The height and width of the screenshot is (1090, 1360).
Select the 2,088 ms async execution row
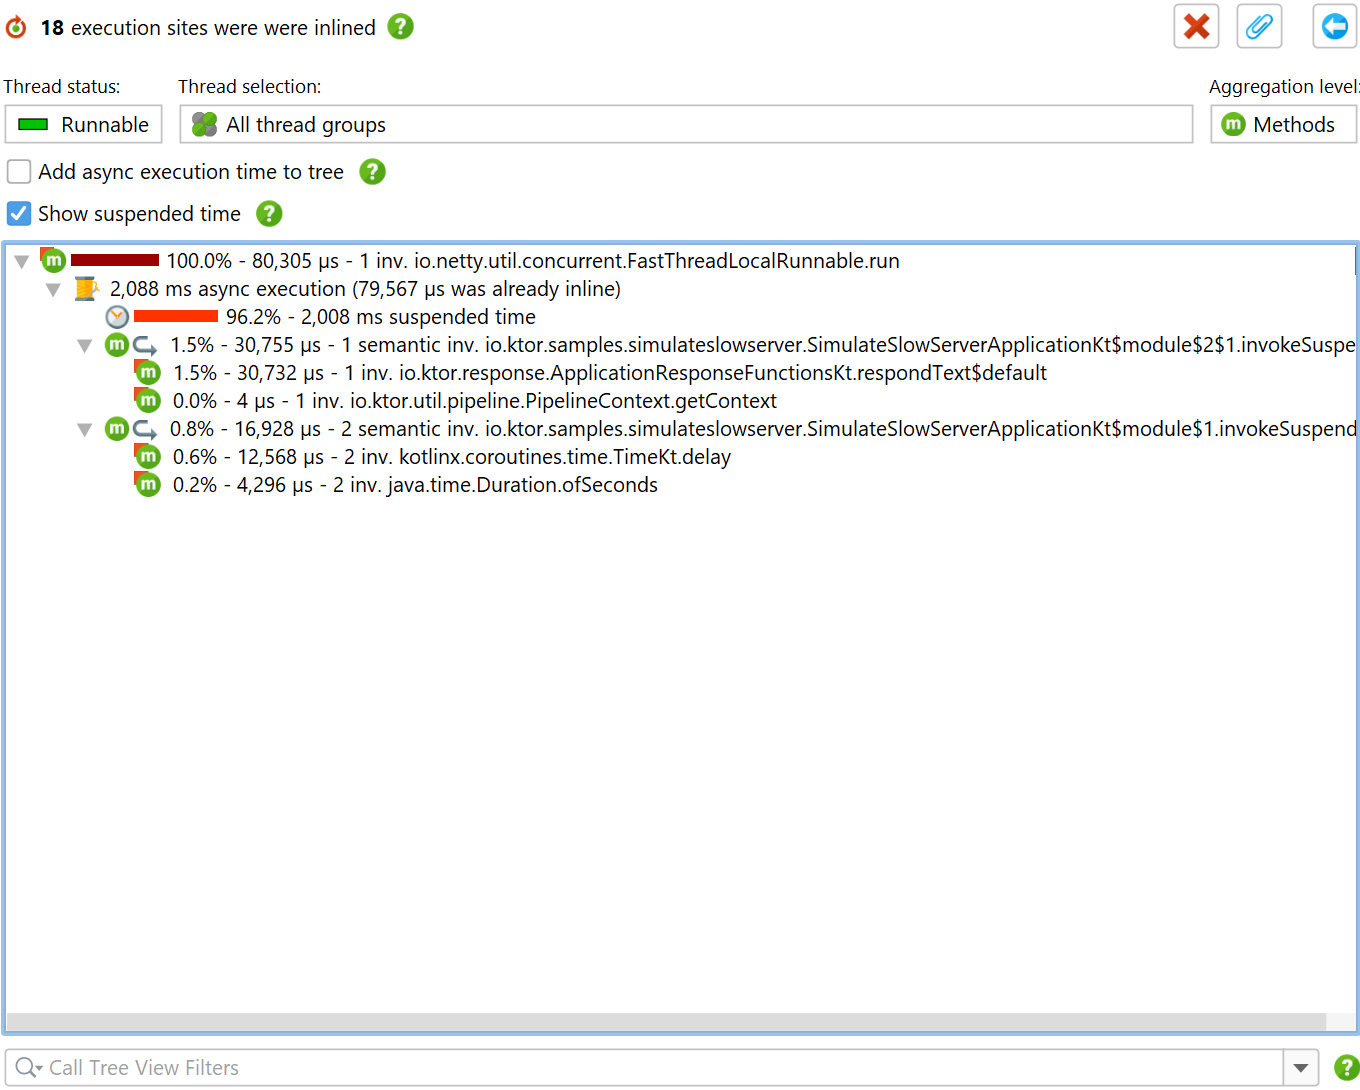pyautogui.click(x=365, y=289)
